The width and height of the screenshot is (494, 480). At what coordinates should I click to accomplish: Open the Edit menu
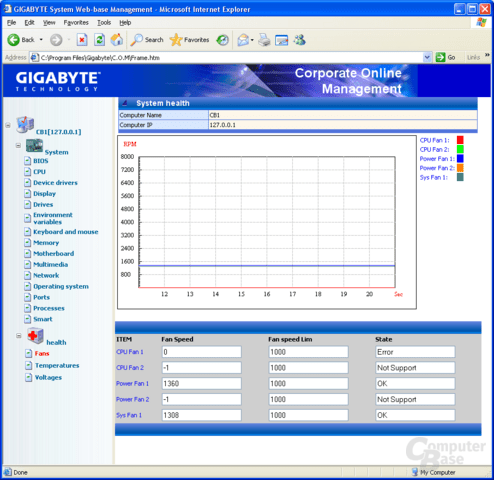(29, 23)
